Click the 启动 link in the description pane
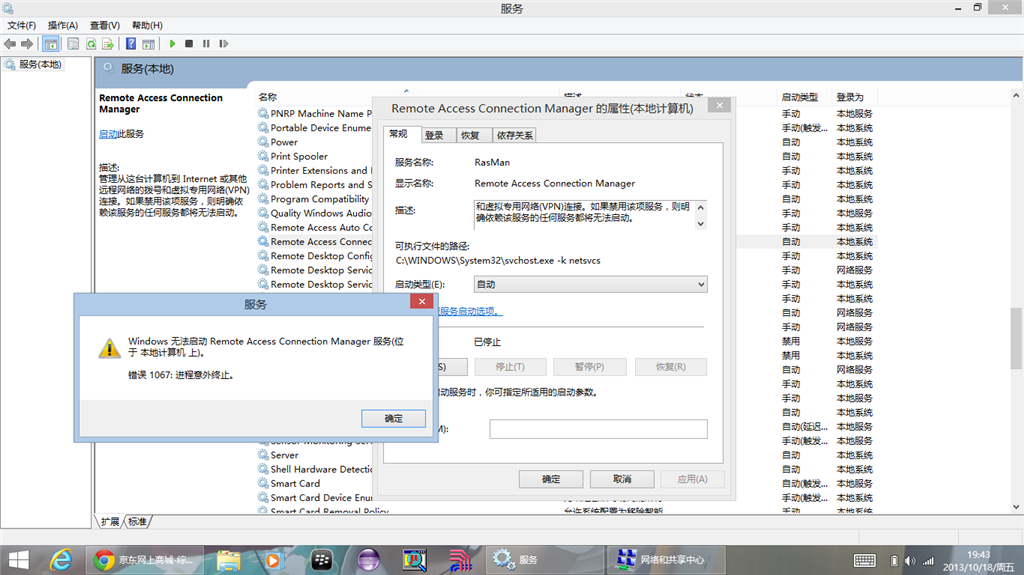 (x=108, y=134)
